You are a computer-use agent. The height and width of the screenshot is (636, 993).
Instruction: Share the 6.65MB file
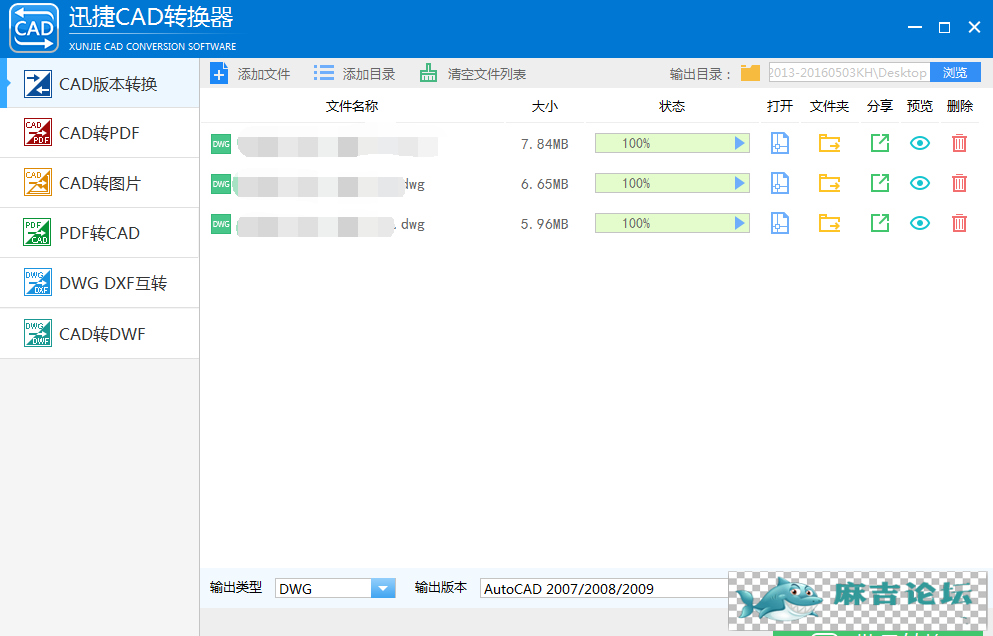(x=880, y=183)
